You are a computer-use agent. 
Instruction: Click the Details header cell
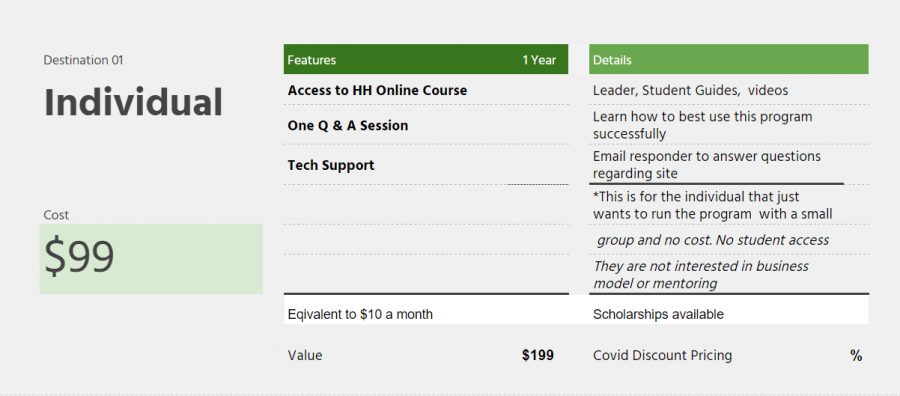tap(728, 59)
